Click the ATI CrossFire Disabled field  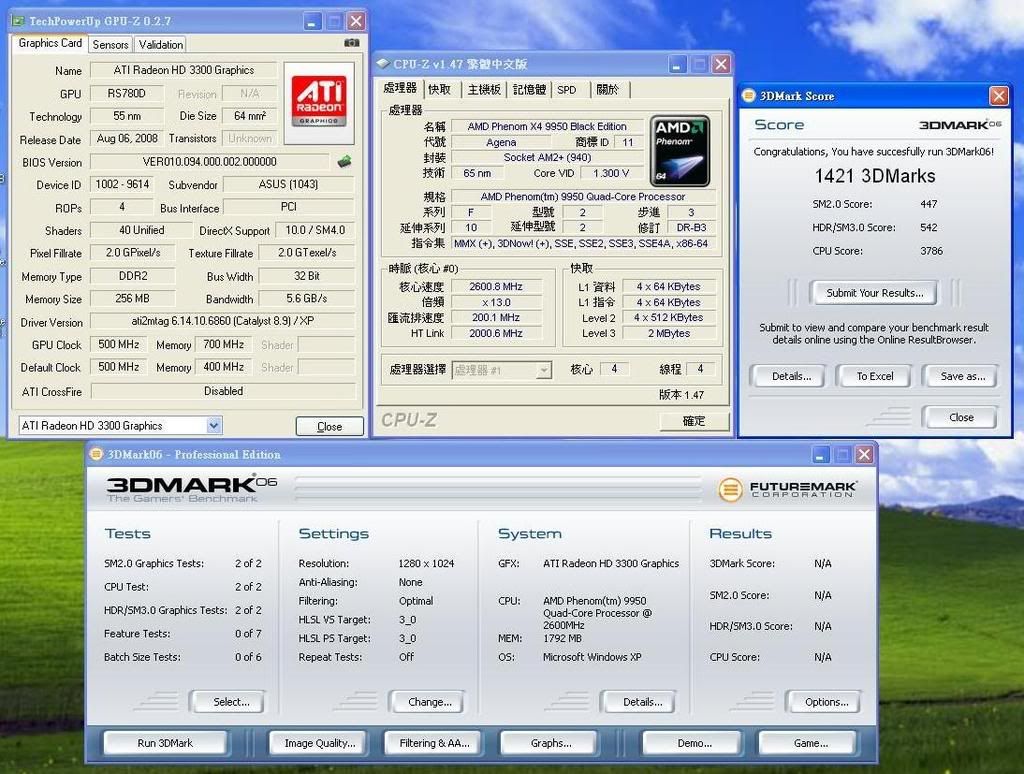tap(223, 391)
